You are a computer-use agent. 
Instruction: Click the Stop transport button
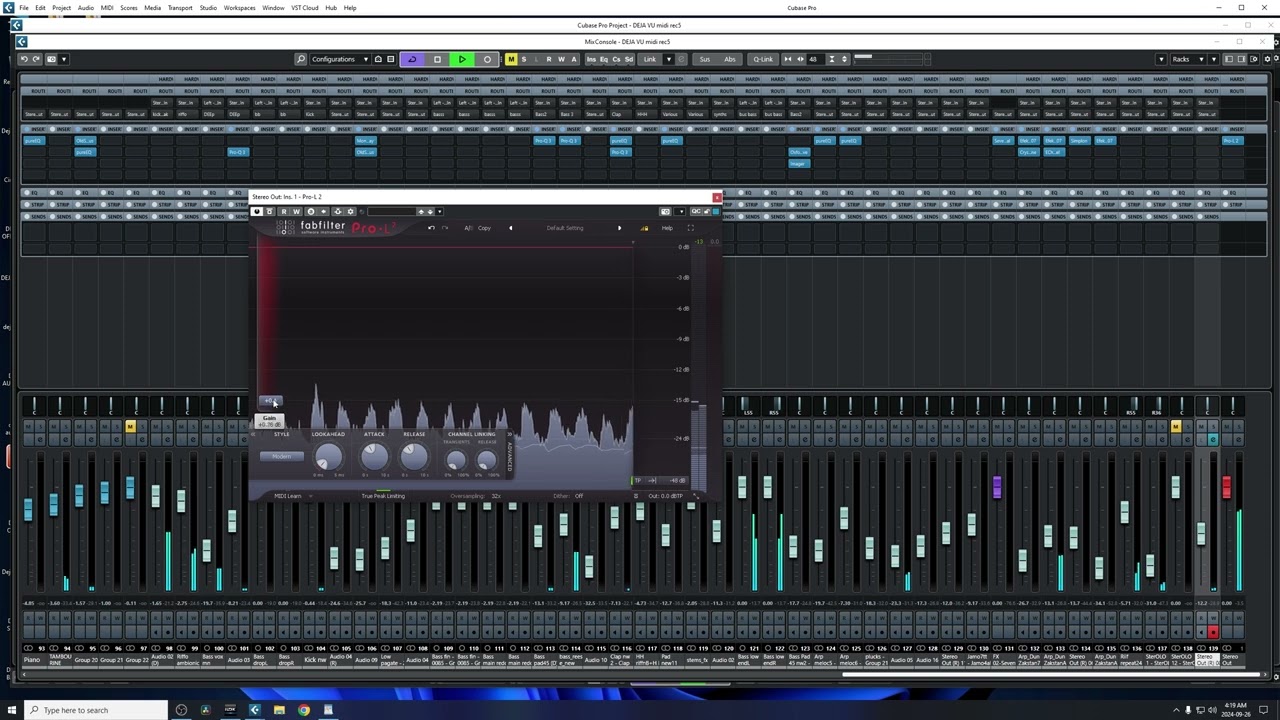click(x=437, y=59)
